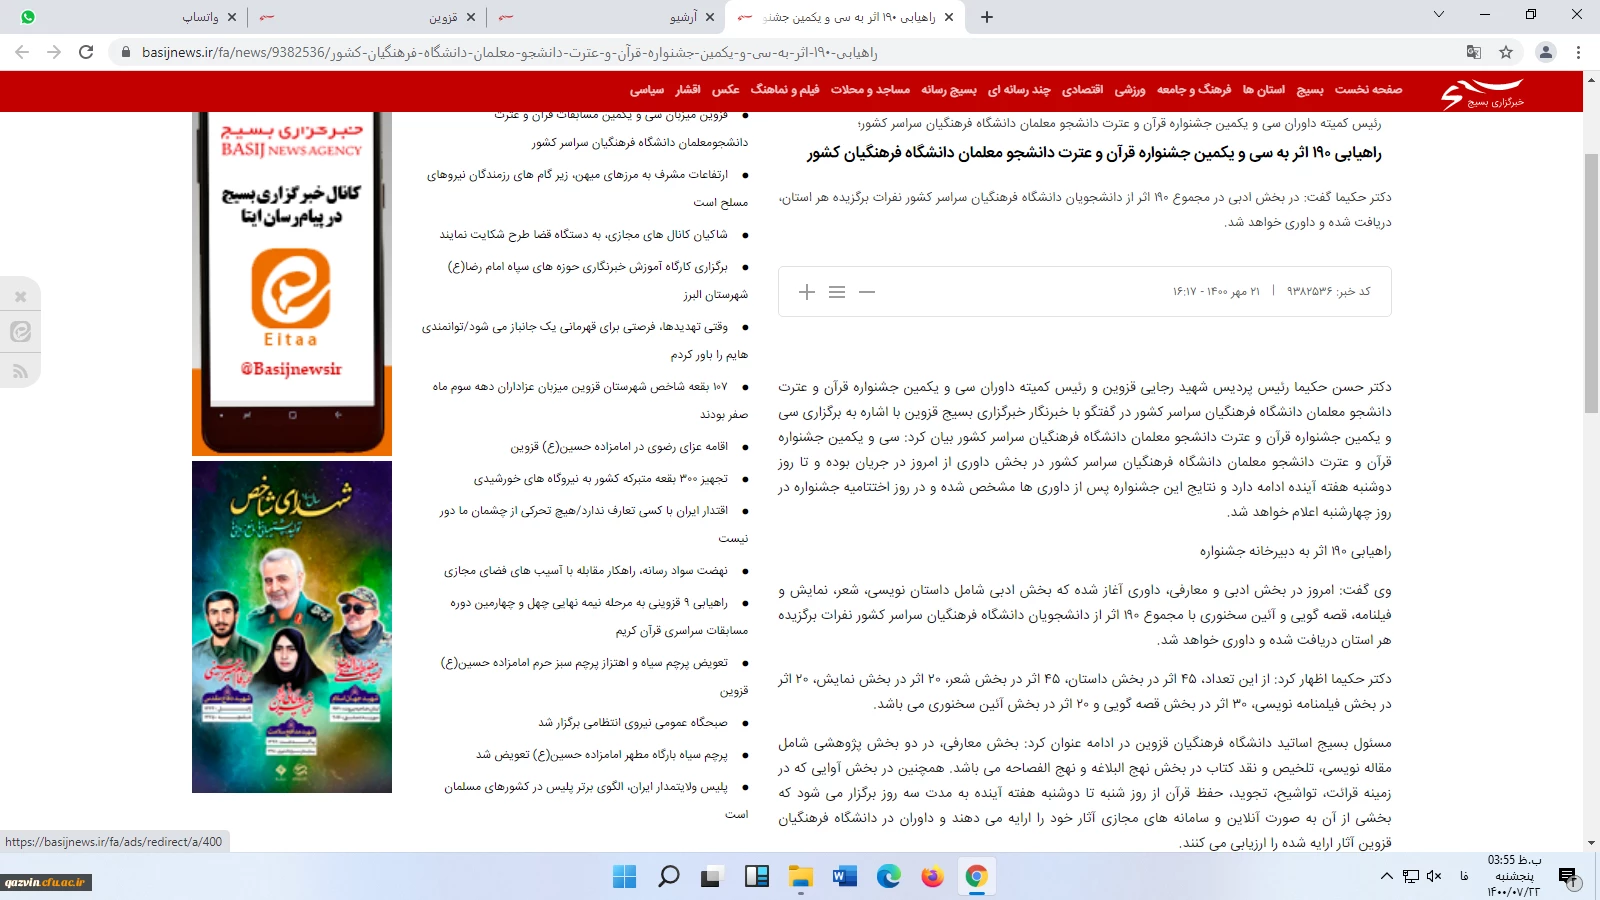The width and height of the screenshot is (1600, 900).
Task: Expand hidden system tray icons chevron
Action: [1387, 876]
